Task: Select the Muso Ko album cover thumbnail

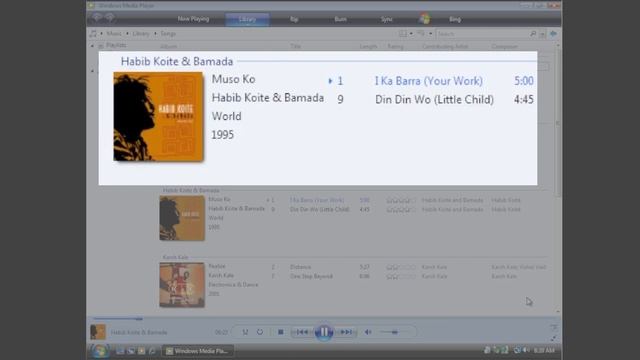Action: (x=182, y=218)
